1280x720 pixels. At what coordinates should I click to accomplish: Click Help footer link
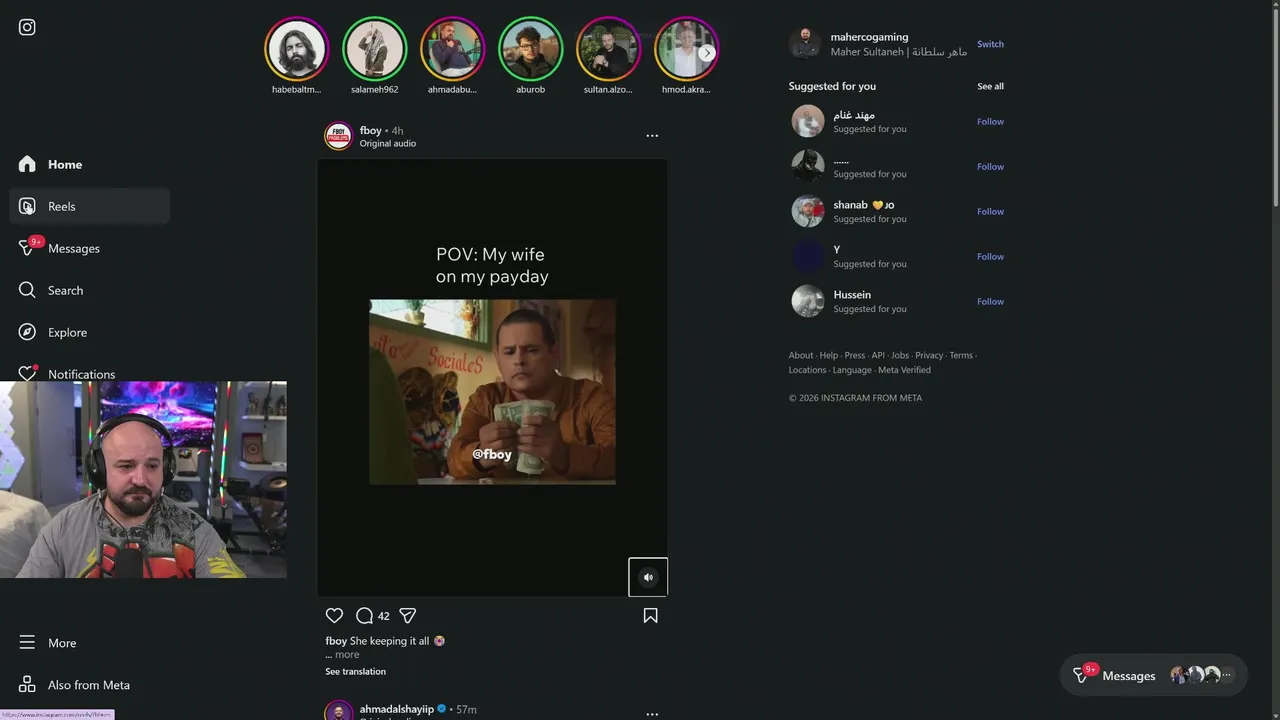click(829, 356)
